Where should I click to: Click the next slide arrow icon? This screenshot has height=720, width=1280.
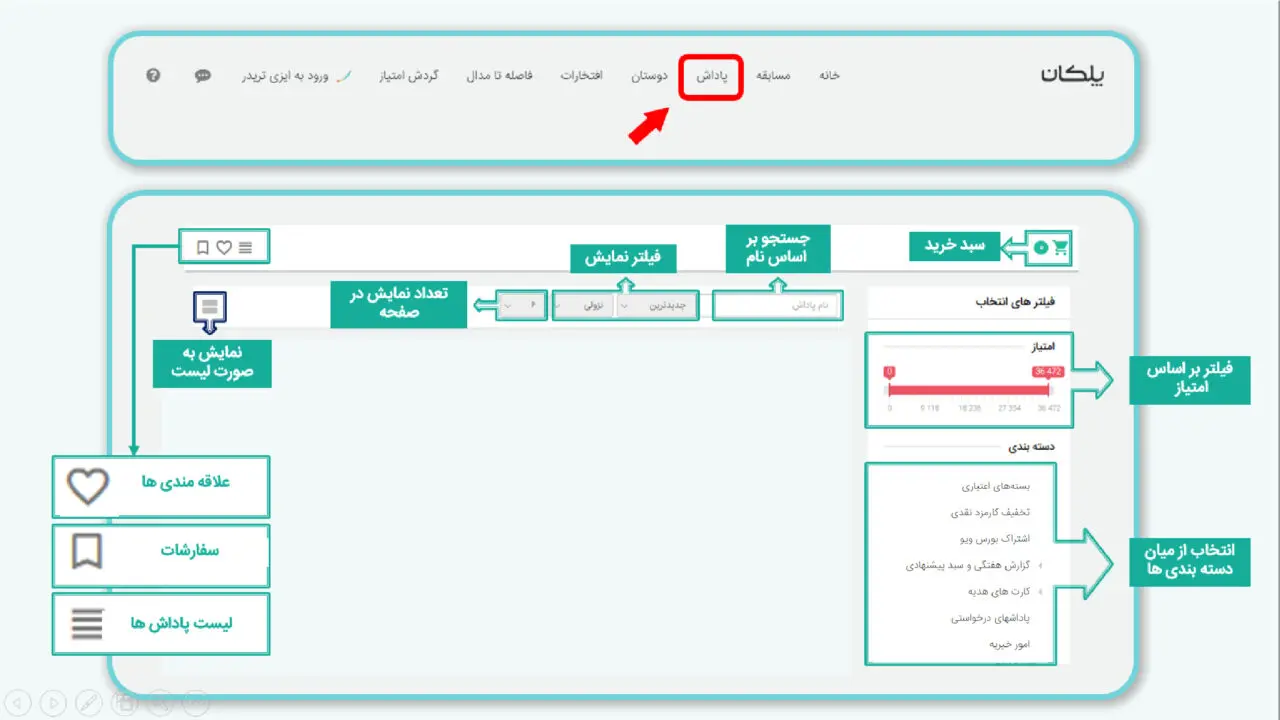click(x=54, y=703)
